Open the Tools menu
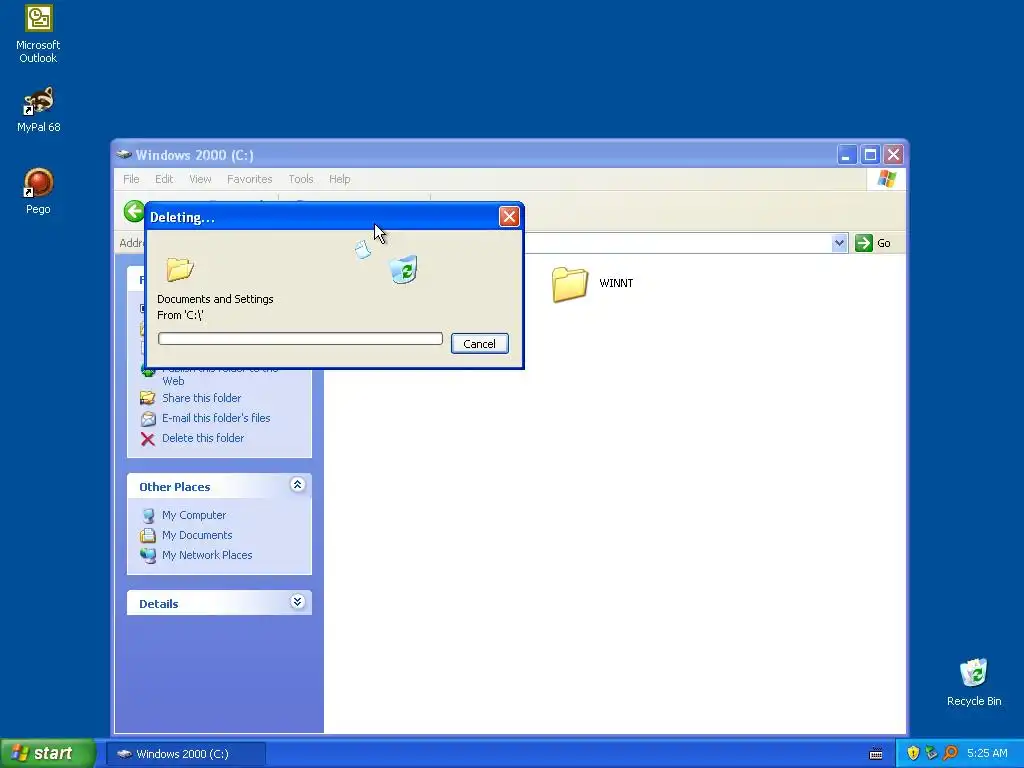1024x768 pixels. click(x=301, y=179)
